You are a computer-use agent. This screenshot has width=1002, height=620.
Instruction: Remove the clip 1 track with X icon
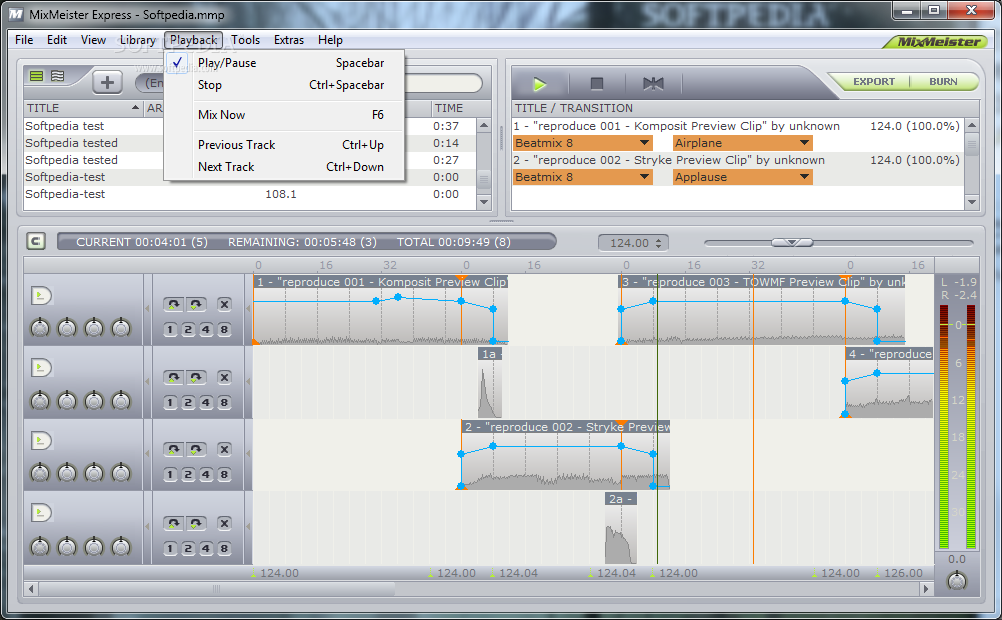(224, 304)
